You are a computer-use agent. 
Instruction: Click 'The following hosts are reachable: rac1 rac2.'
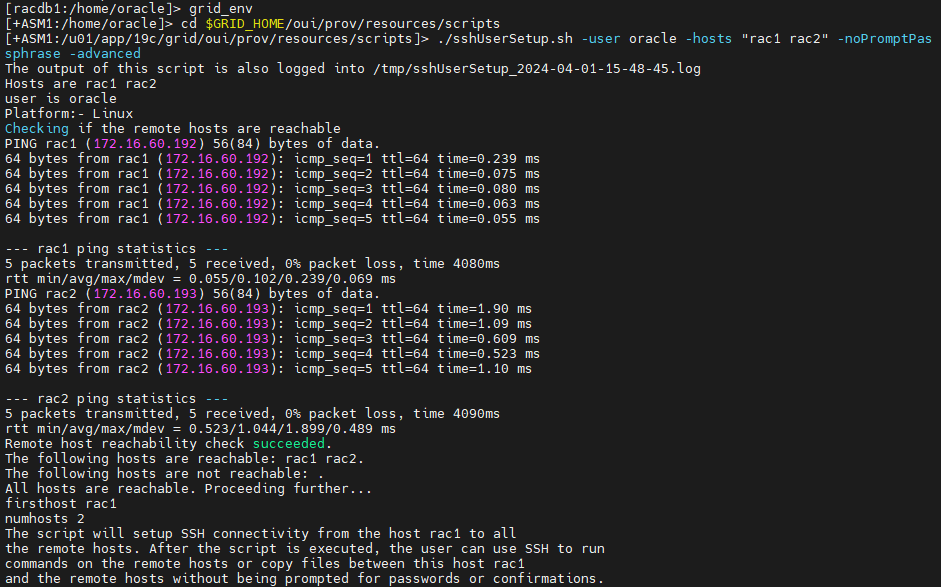[184, 459]
